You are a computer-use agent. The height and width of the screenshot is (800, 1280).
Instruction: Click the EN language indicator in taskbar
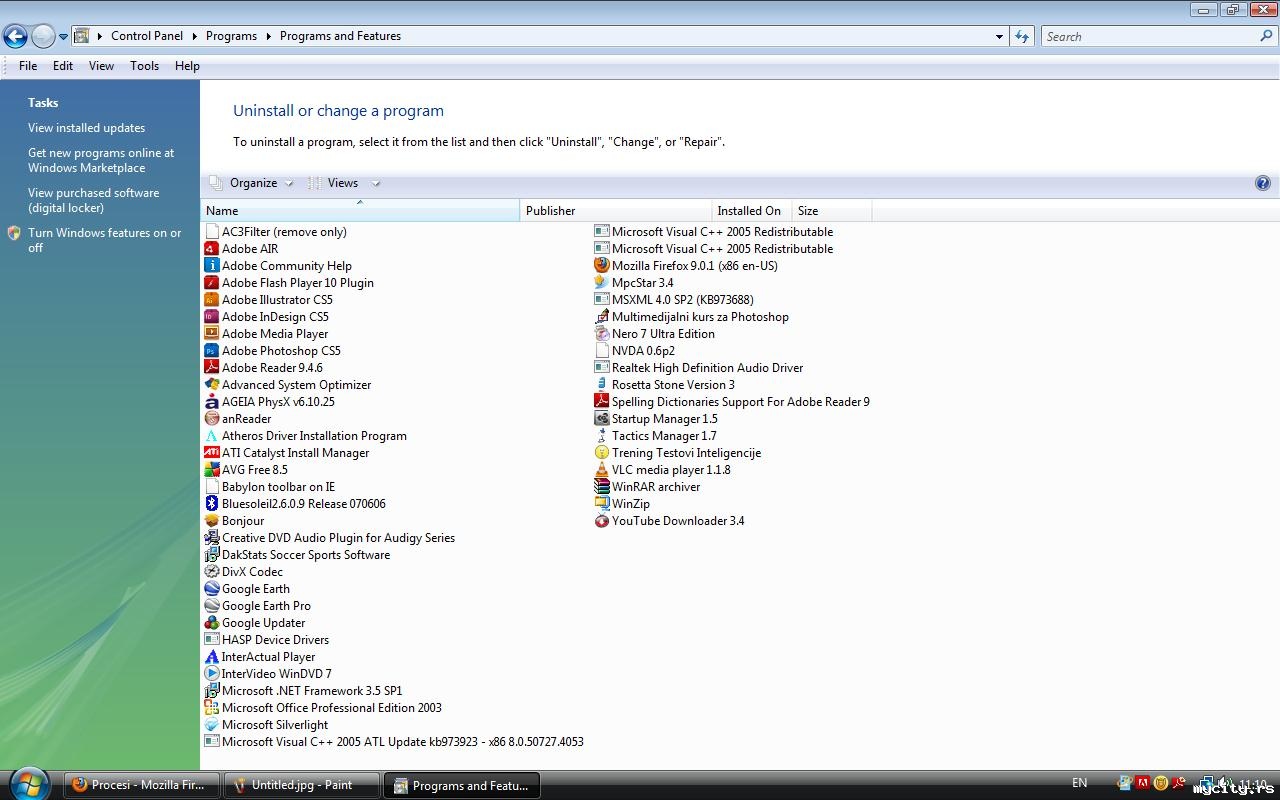point(1079,783)
